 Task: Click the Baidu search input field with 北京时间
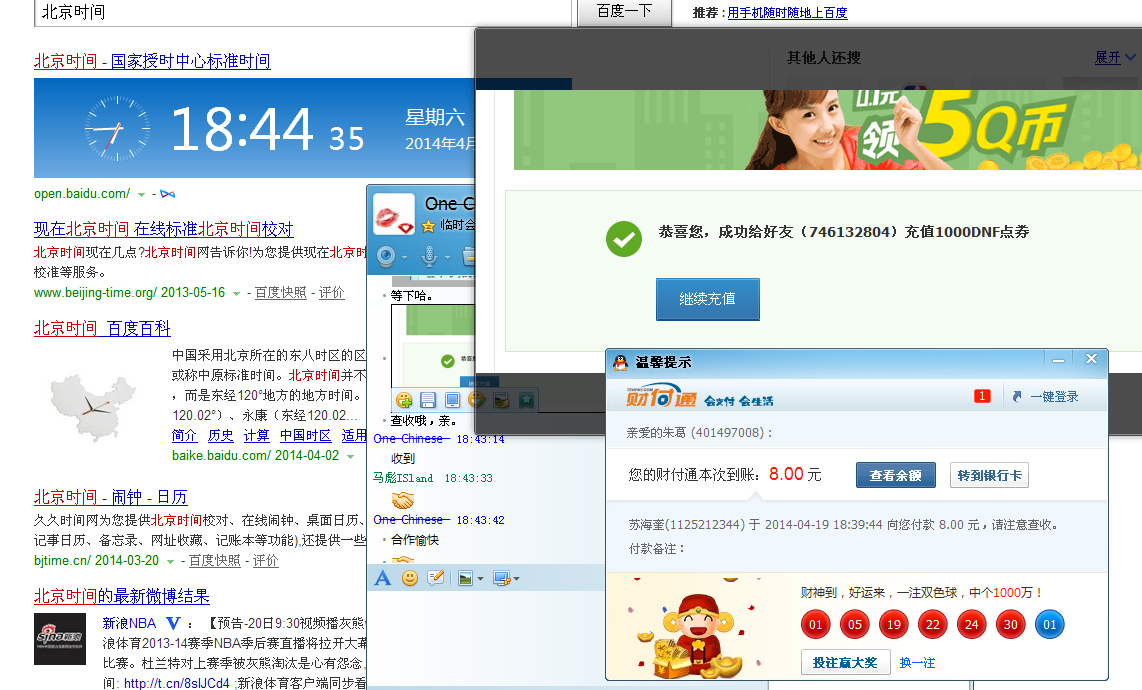pos(302,12)
